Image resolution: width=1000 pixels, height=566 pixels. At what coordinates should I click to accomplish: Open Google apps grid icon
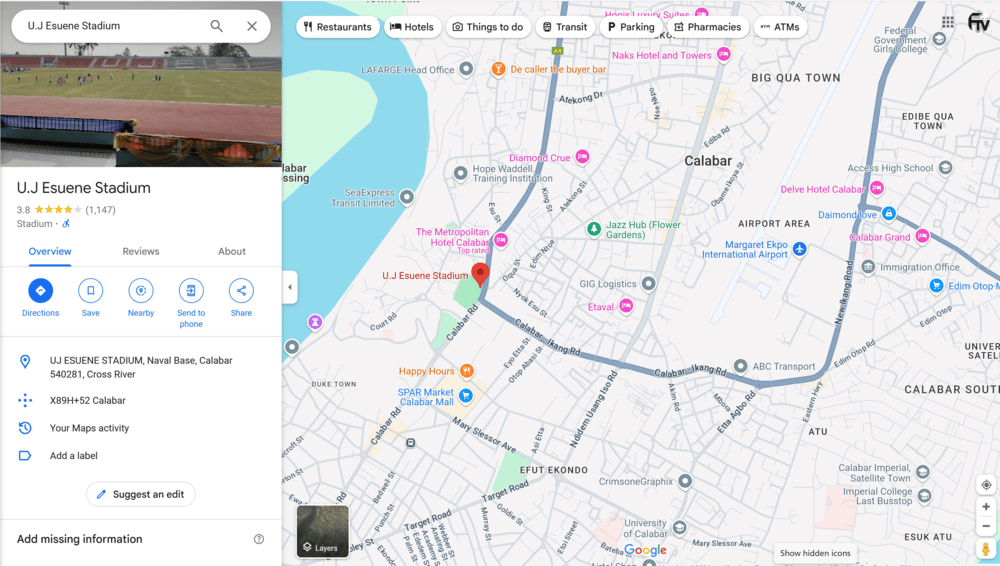tap(948, 22)
